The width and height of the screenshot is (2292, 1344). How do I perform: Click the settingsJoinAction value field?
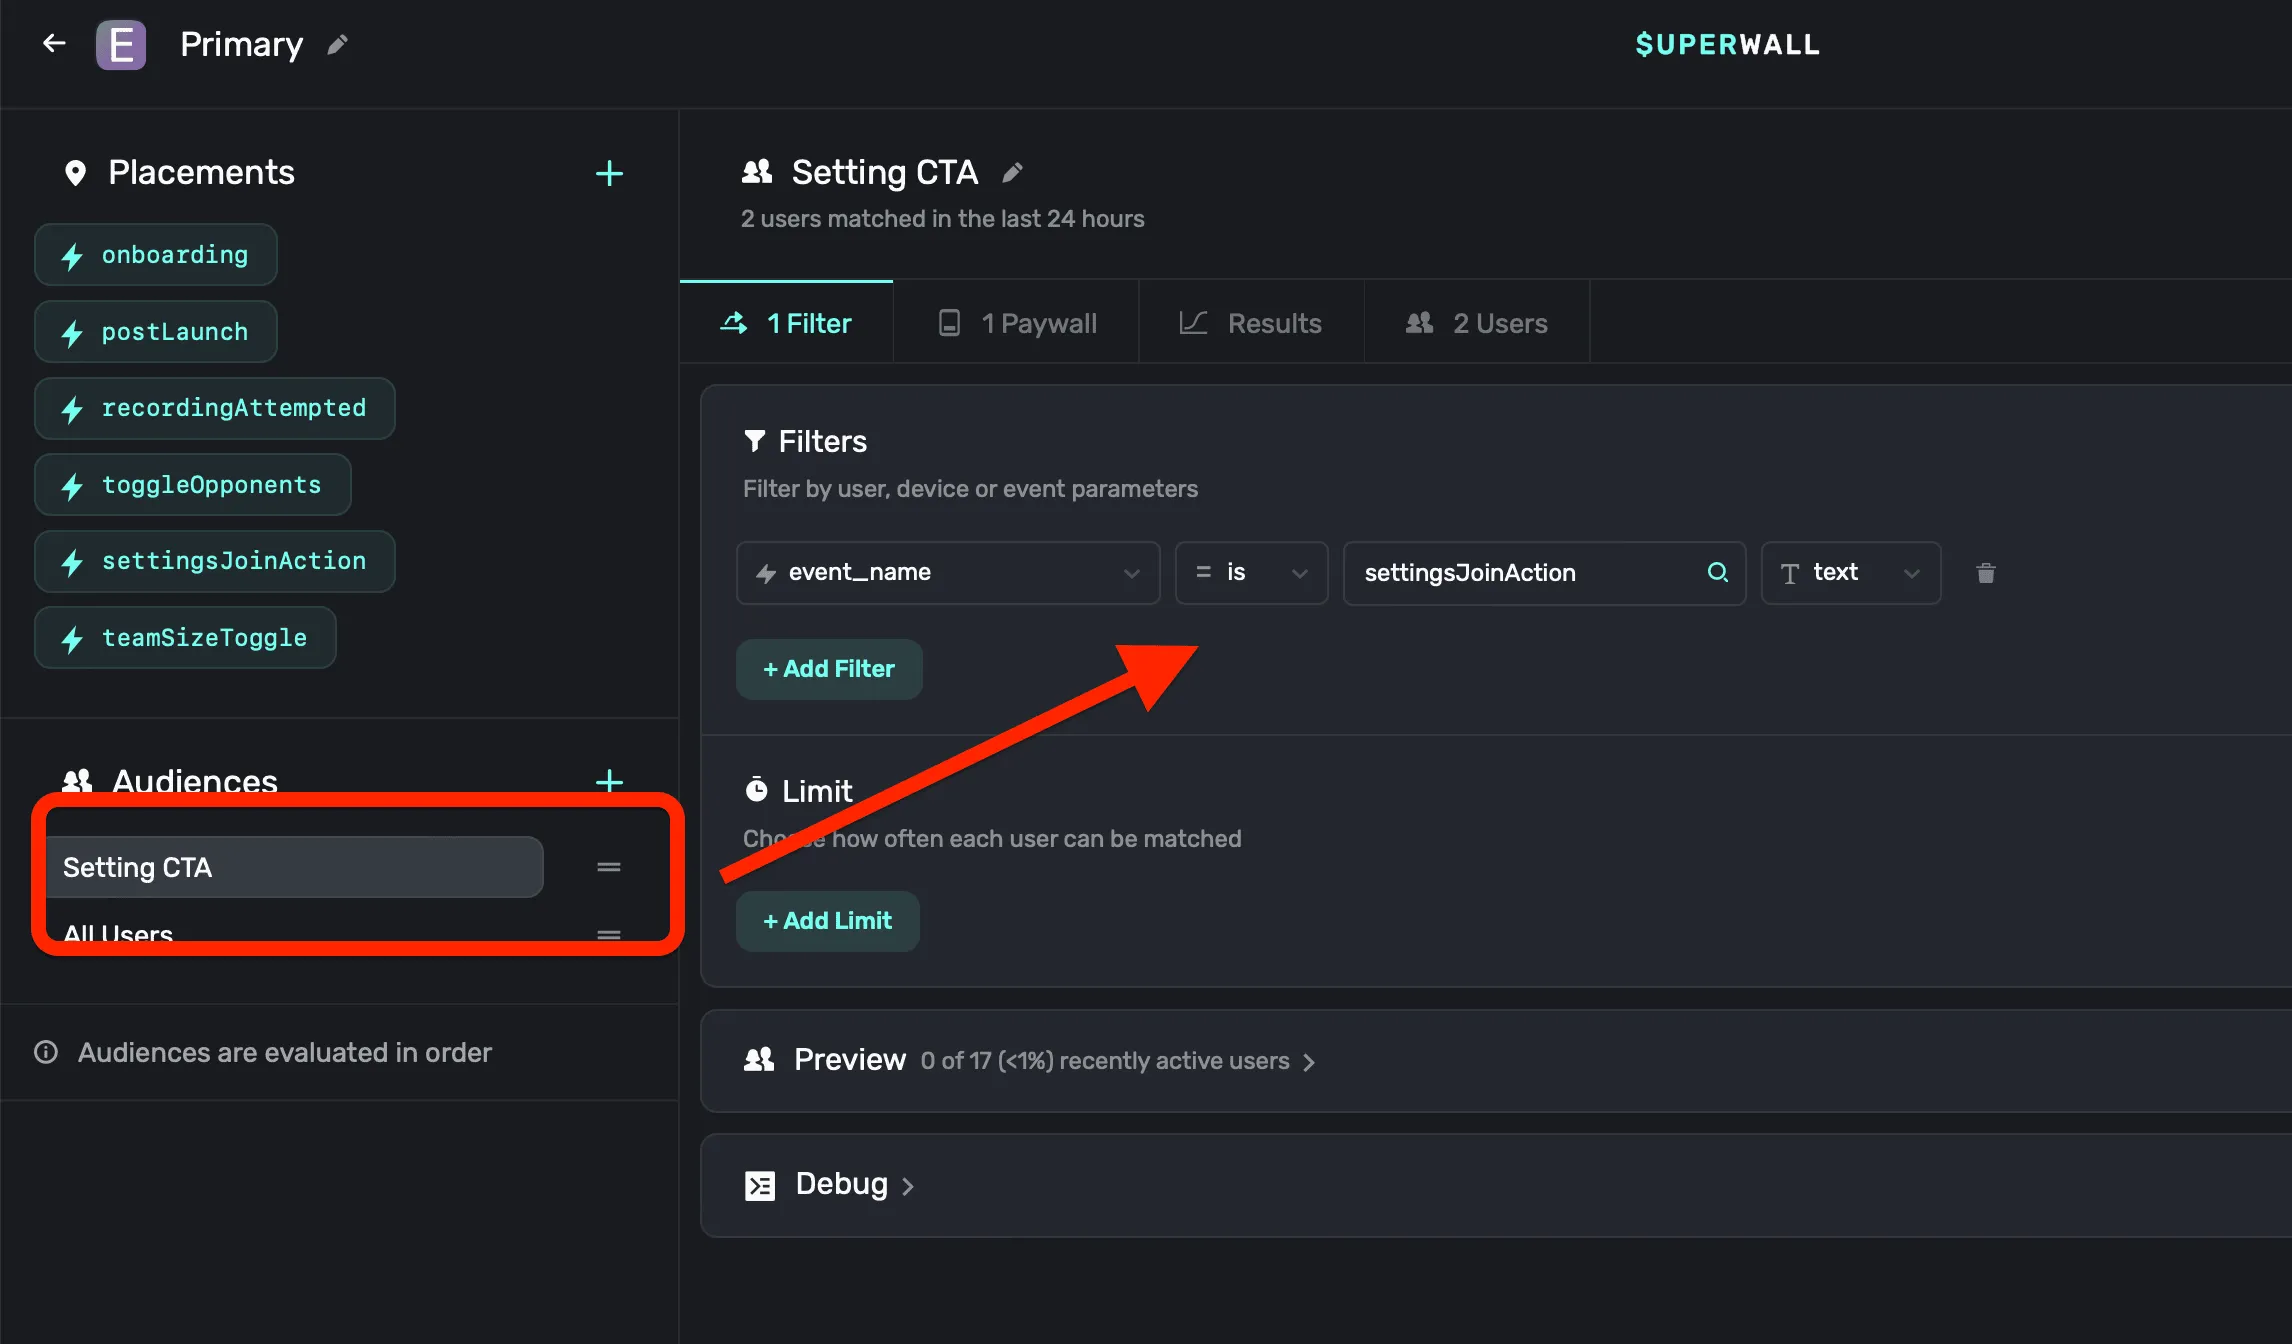pyautogui.click(x=1544, y=573)
